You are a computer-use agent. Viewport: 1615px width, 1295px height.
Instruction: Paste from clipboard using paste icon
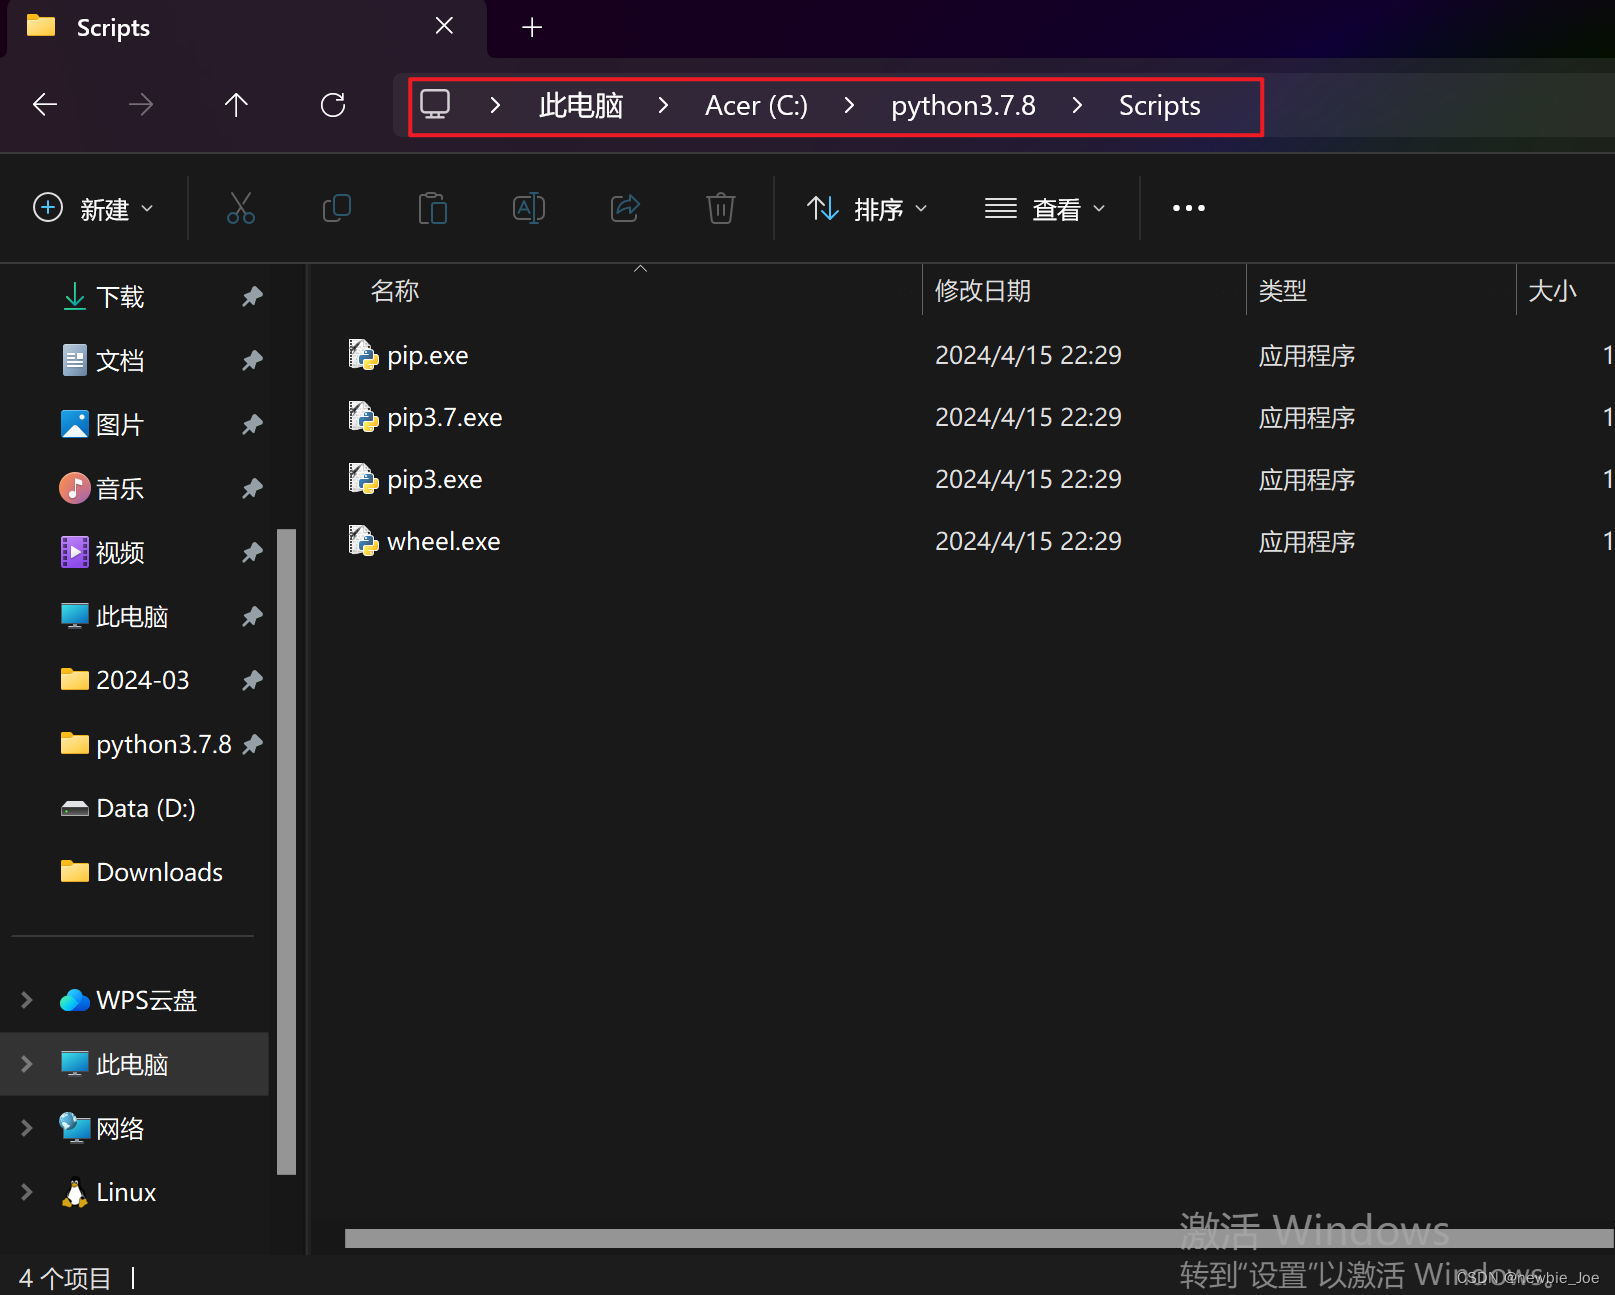pos(433,208)
